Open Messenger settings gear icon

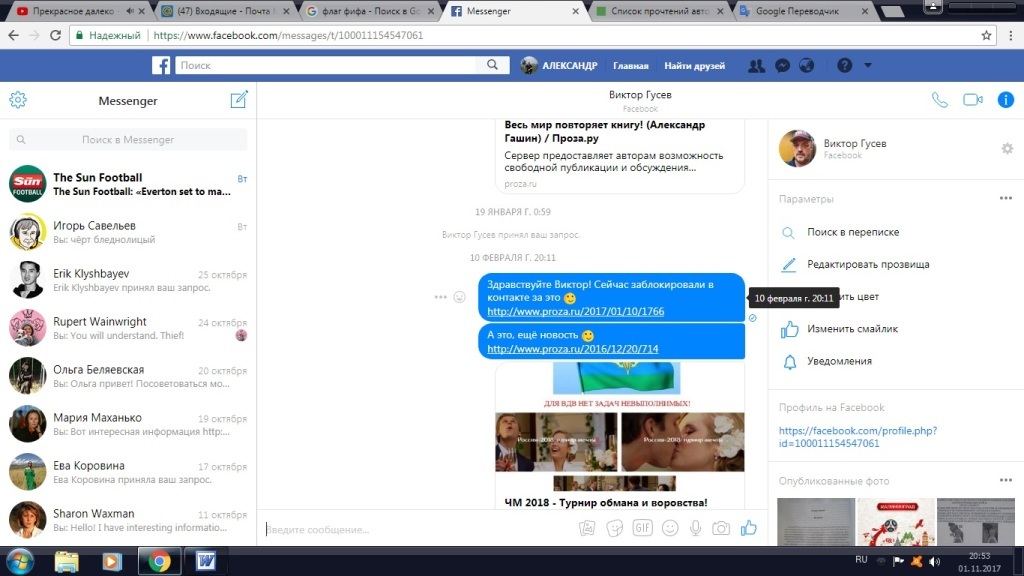(x=18, y=100)
